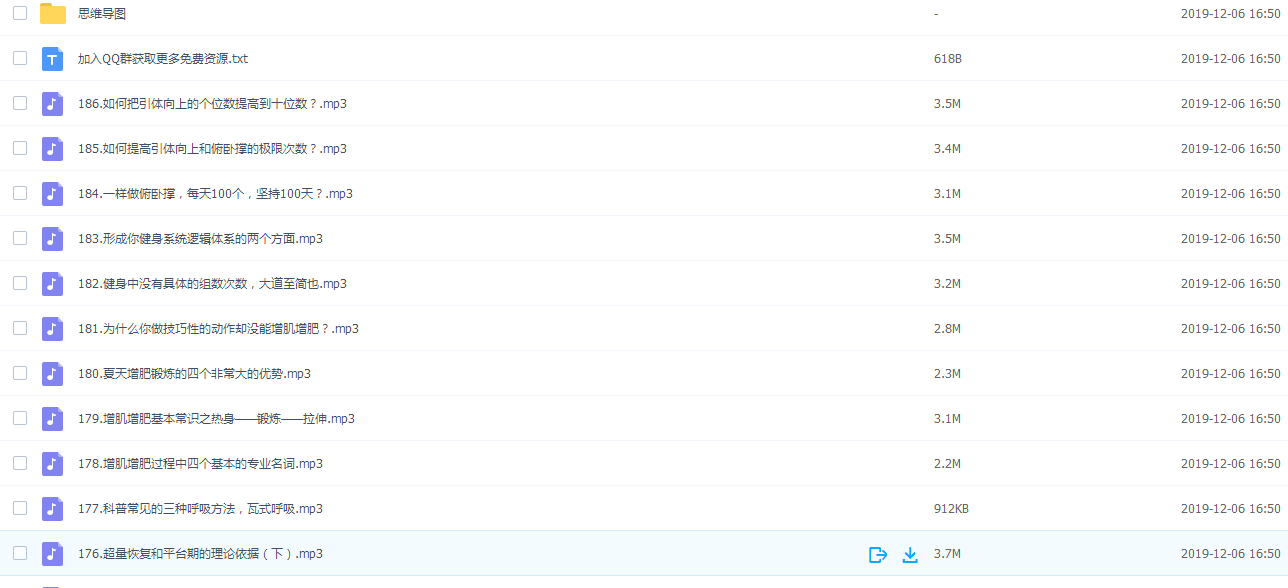Check the box for file 176 mp3
Screen dimensions: 1288x588
pyautogui.click(x=20, y=553)
